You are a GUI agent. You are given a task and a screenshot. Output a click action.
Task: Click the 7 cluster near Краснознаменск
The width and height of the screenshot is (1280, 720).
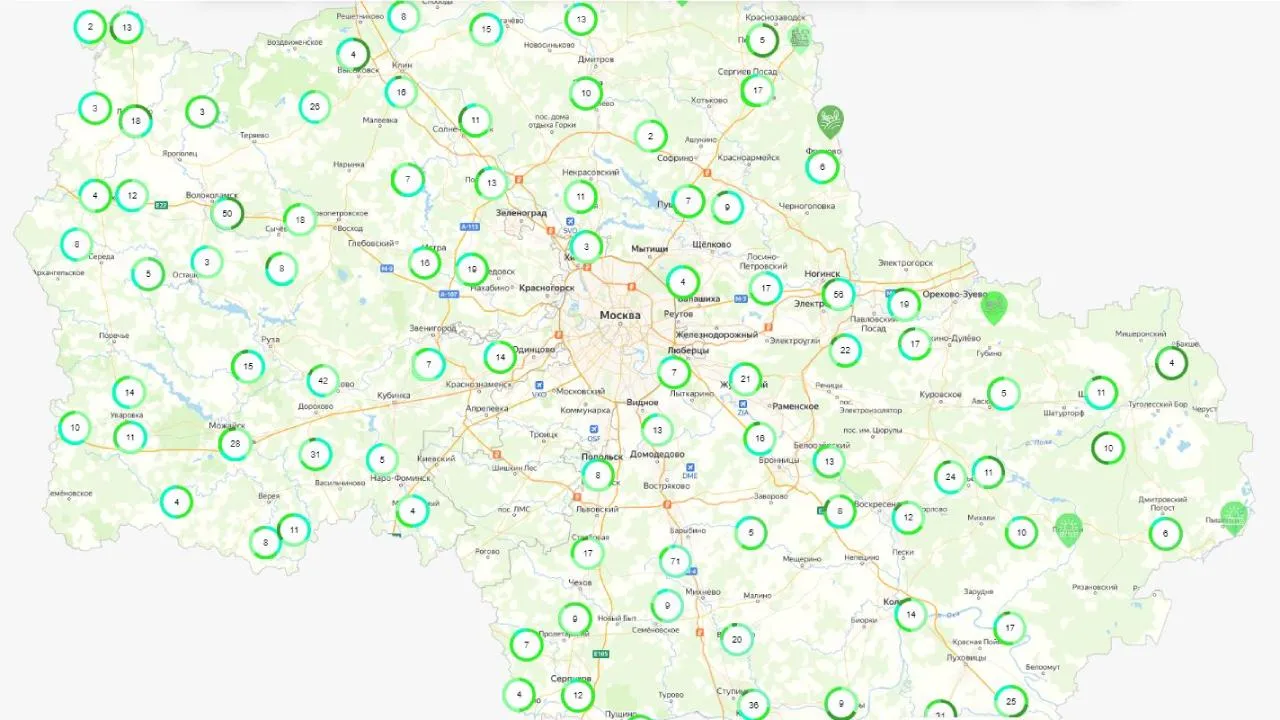pyautogui.click(x=428, y=364)
